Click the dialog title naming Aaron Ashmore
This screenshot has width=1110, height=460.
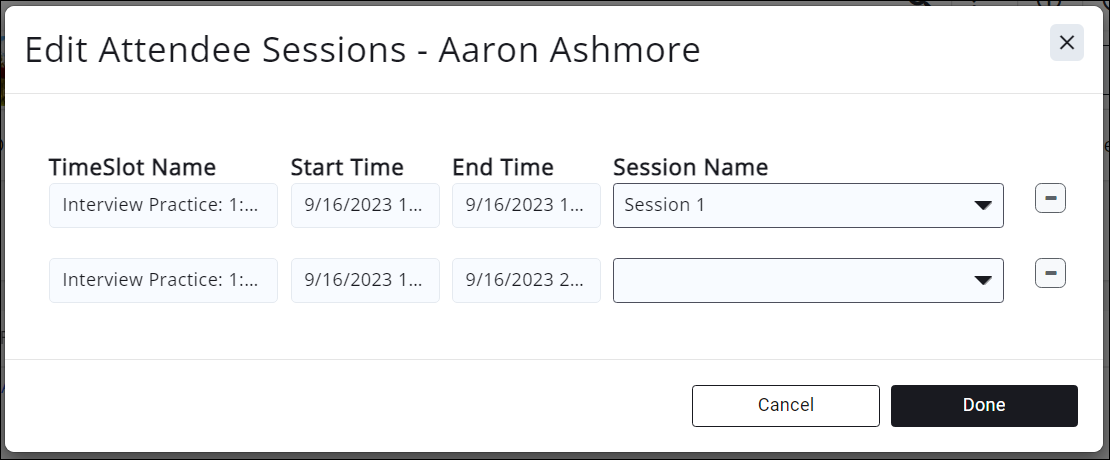[362, 50]
